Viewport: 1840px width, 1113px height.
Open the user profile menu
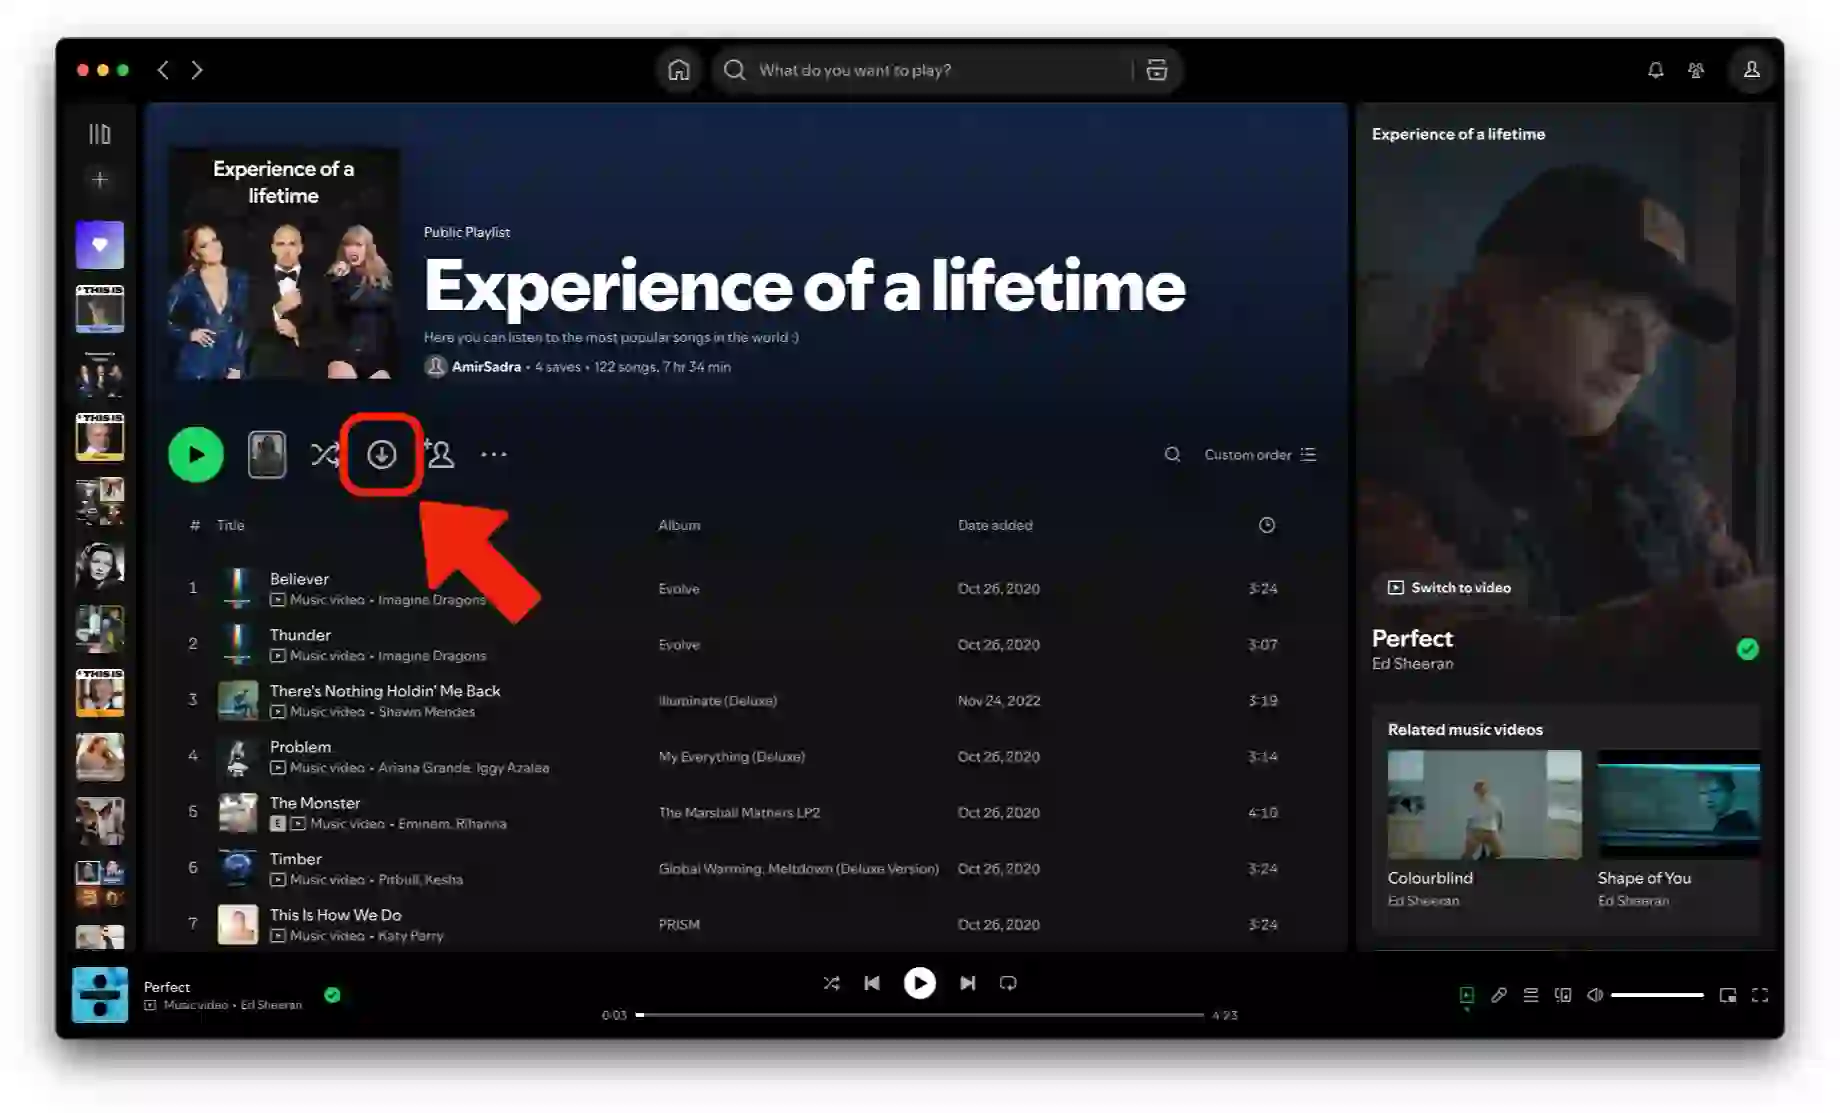[1752, 70]
